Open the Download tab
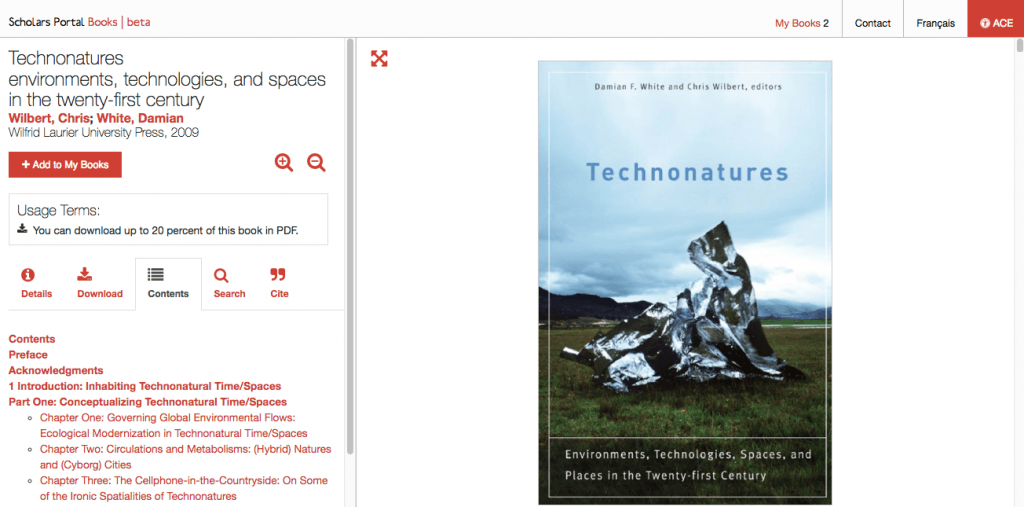 (x=100, y=284)
